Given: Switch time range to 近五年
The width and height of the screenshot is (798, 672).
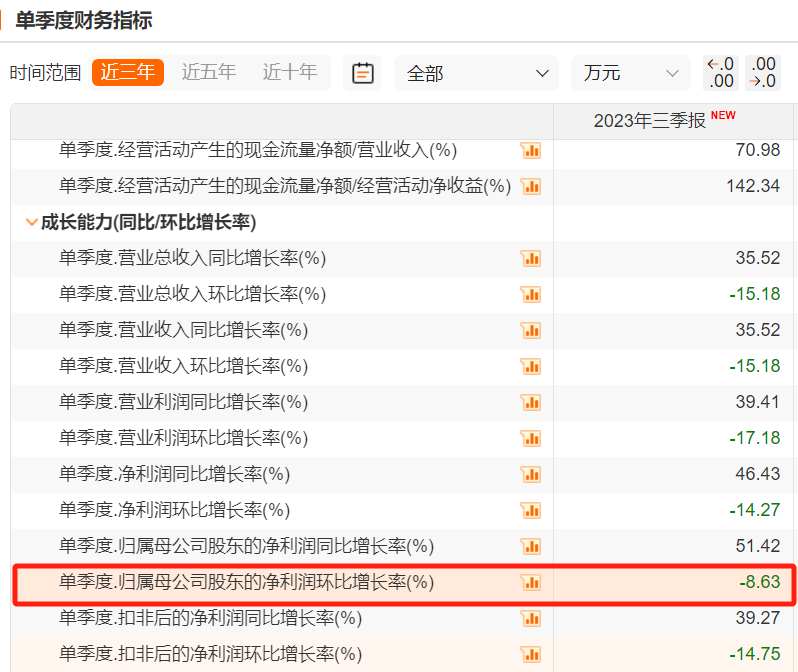Looking at the screenshot, I should [209, 72].
